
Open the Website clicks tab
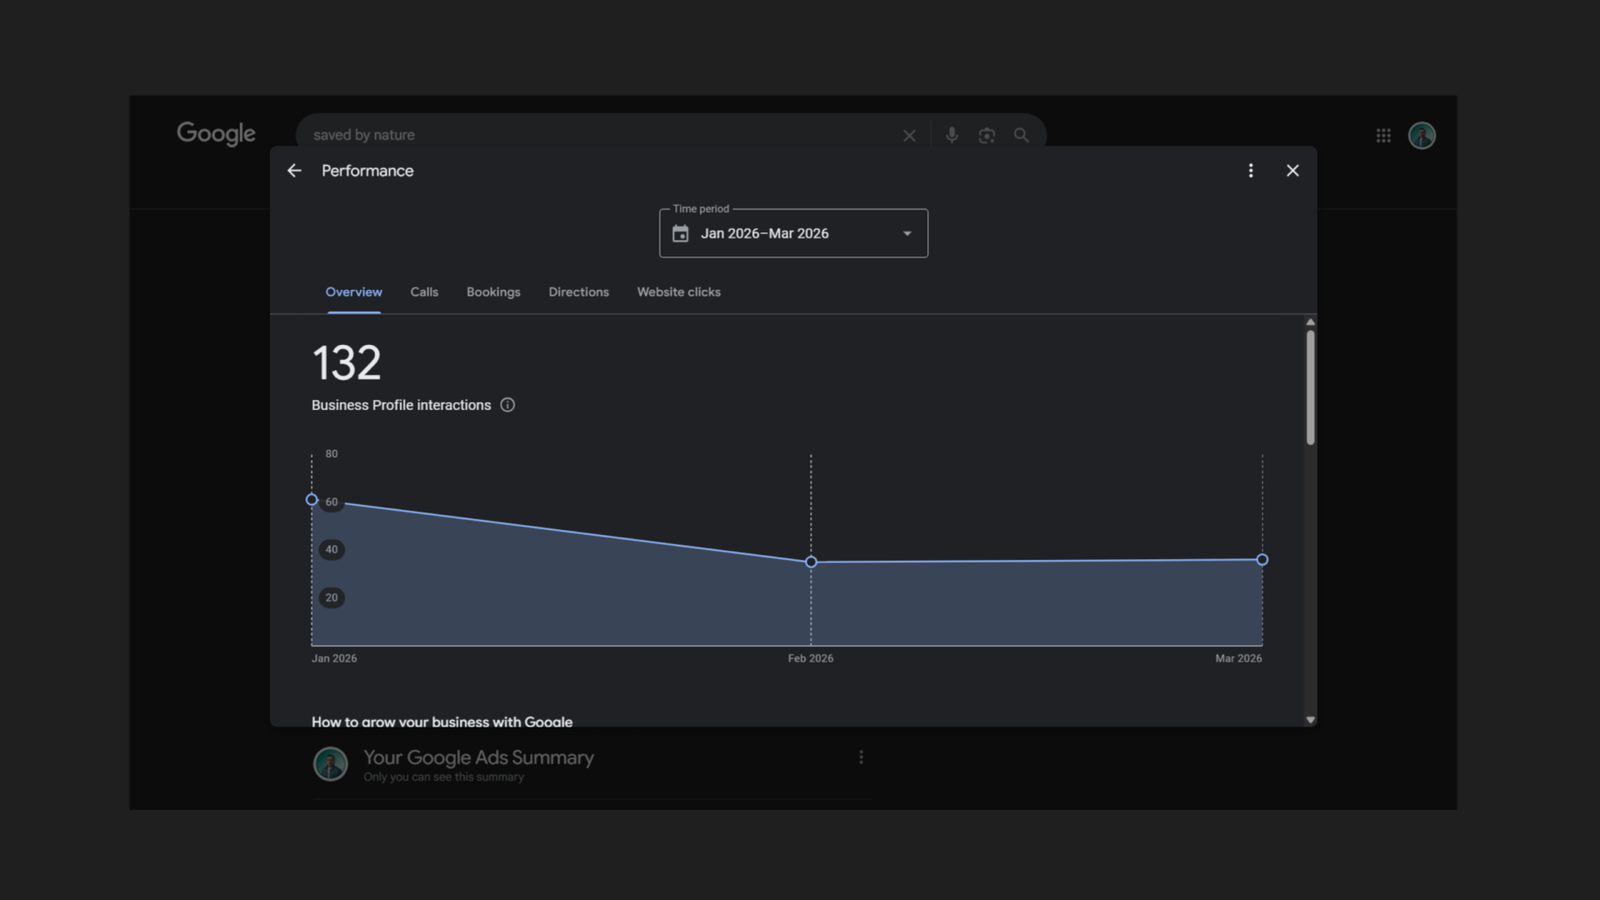[679, 292]
